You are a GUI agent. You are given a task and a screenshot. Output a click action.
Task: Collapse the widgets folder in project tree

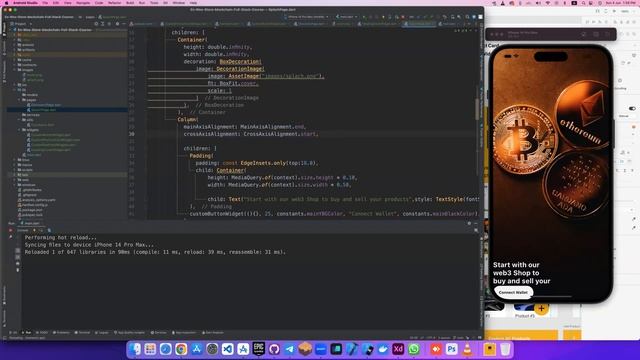coord(19,130)
